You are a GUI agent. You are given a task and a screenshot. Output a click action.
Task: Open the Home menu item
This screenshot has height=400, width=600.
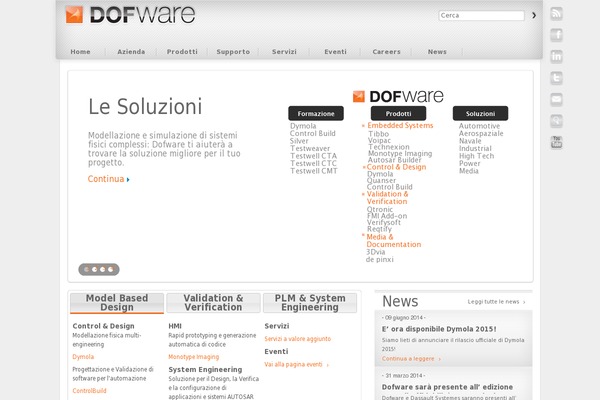coord(80,52)
